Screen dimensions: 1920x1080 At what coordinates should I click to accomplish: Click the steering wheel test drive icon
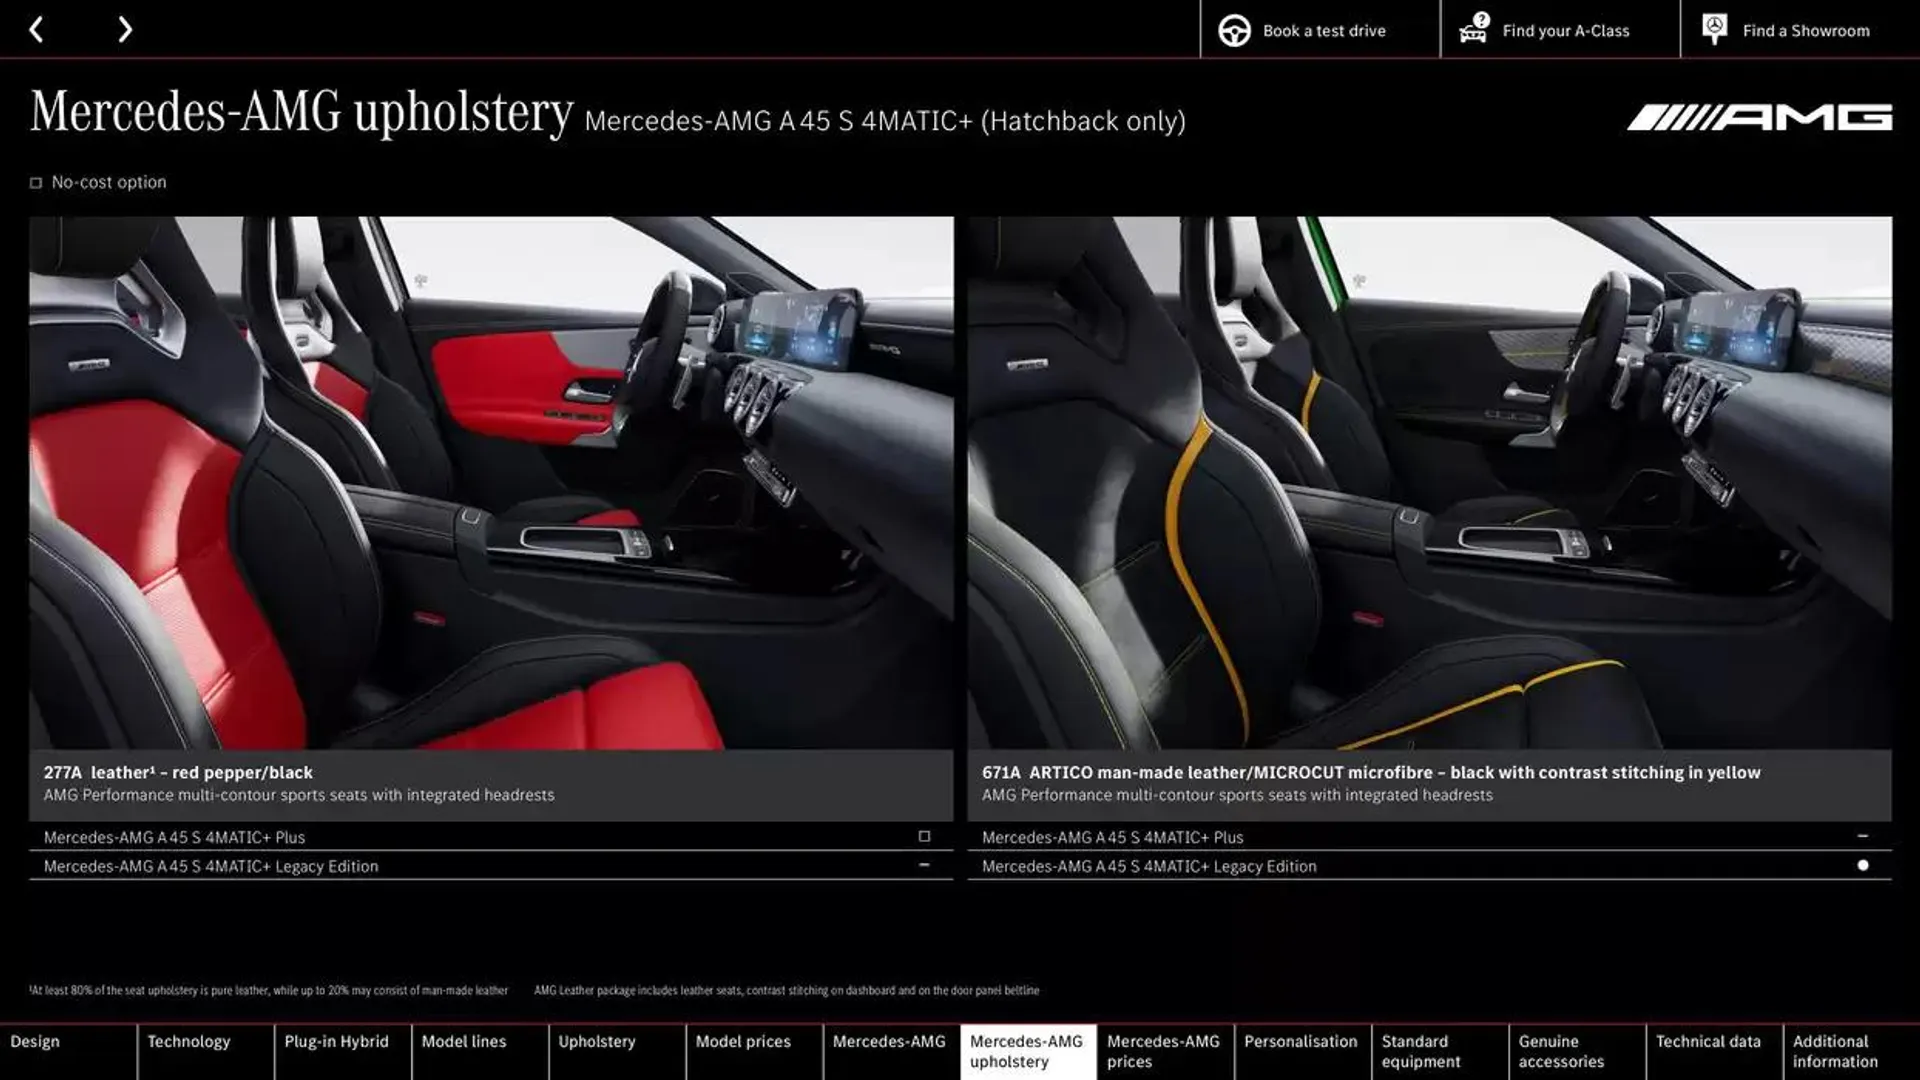click(1232, 29)
